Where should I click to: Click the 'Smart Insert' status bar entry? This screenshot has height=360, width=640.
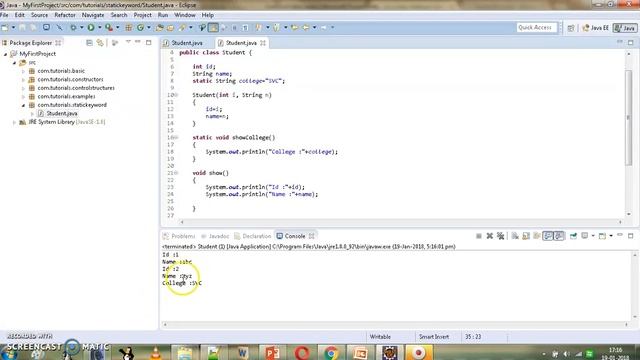tap(434, 337)
